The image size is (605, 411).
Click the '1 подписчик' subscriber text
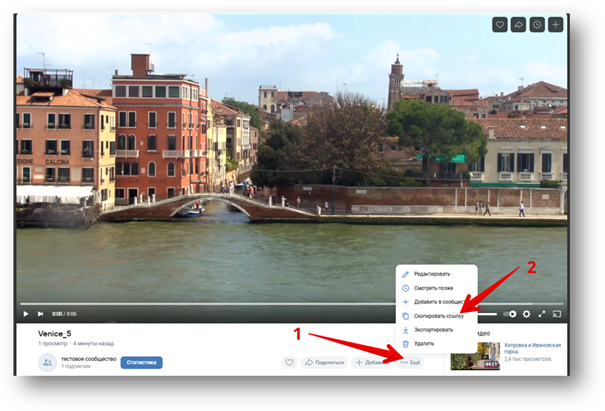coord(76,366)
